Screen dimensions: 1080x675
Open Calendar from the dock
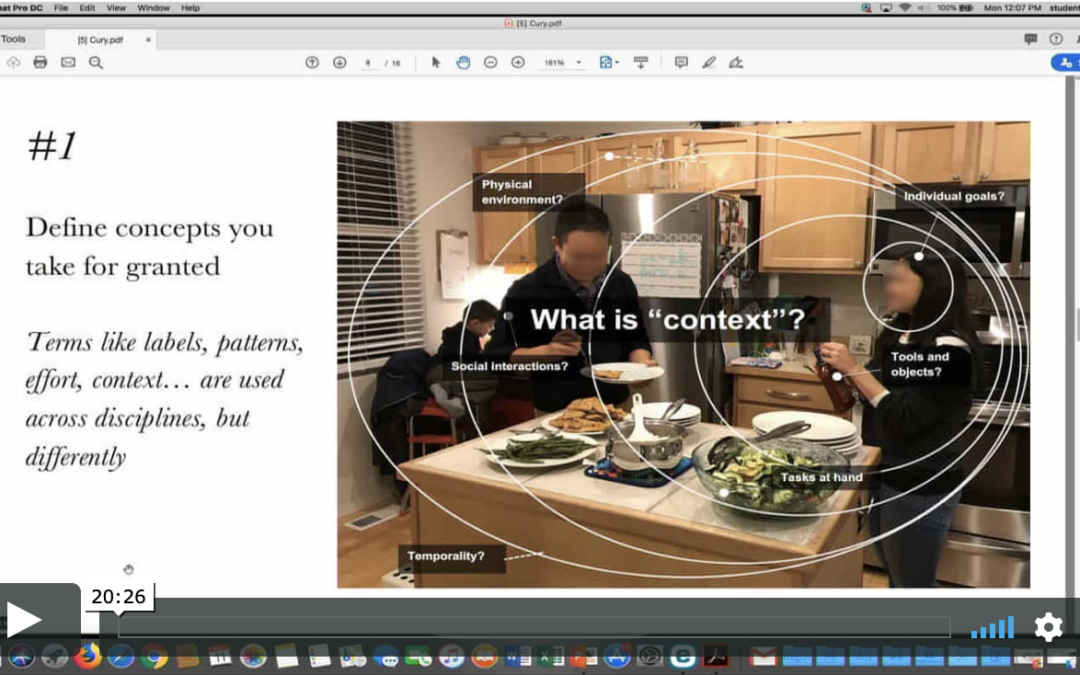(x=220, y=656)
